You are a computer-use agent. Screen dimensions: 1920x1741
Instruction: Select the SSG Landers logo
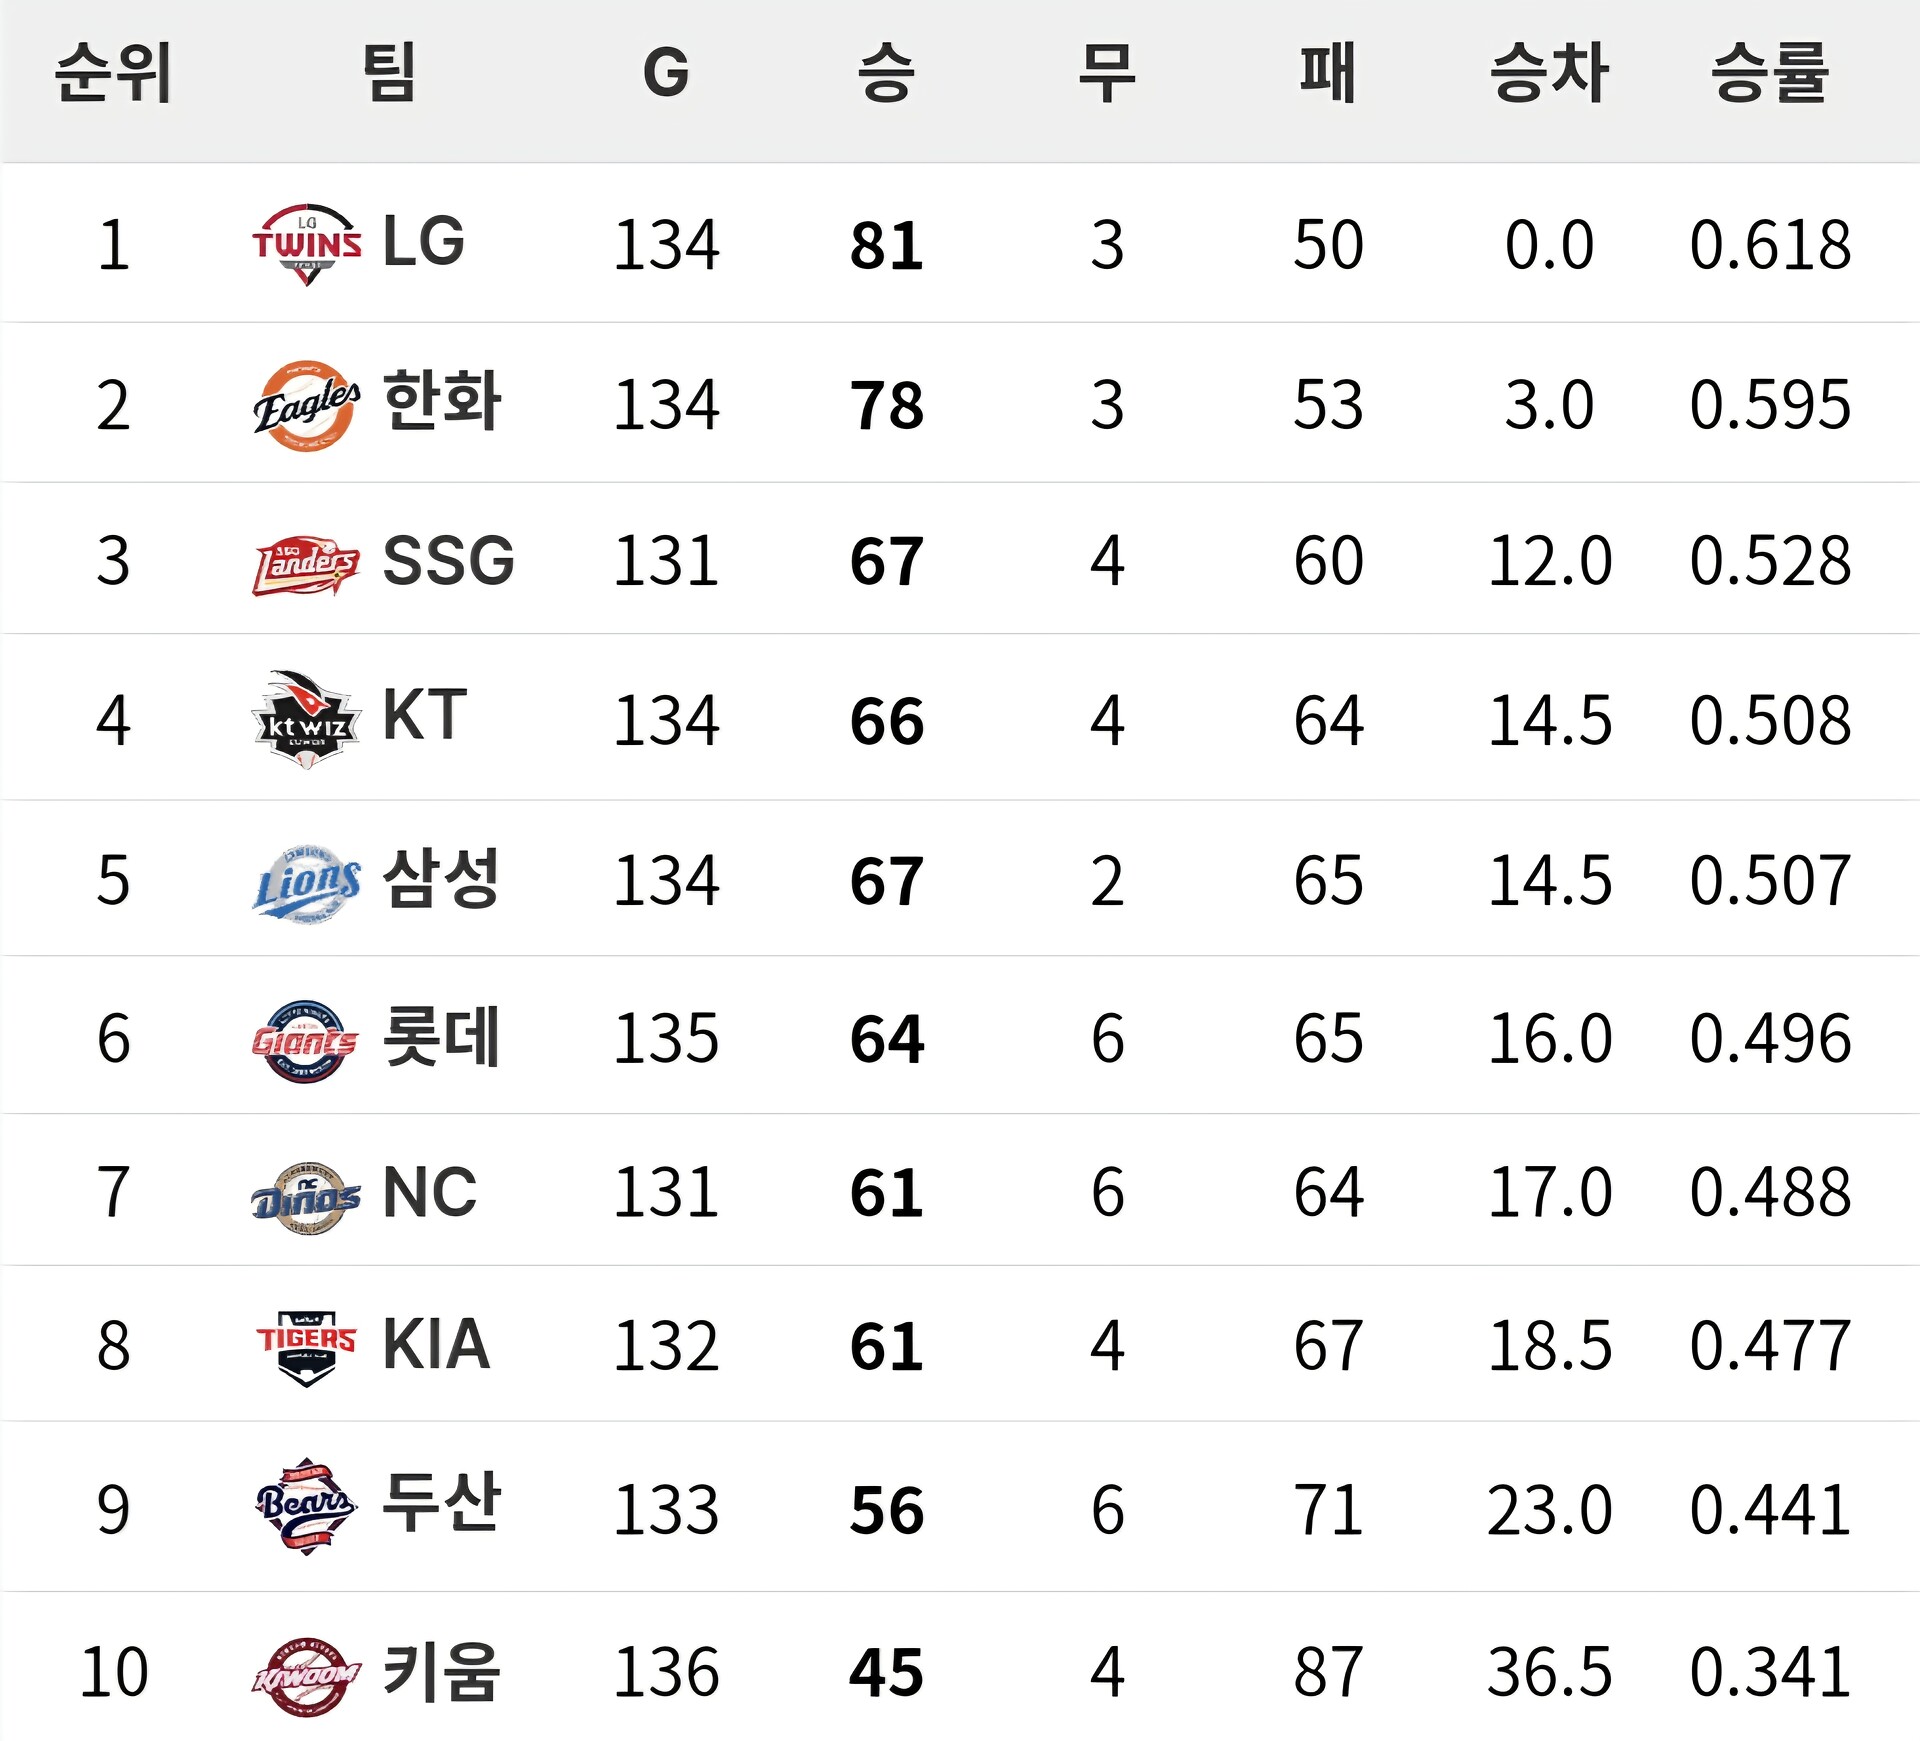point(307,564)
